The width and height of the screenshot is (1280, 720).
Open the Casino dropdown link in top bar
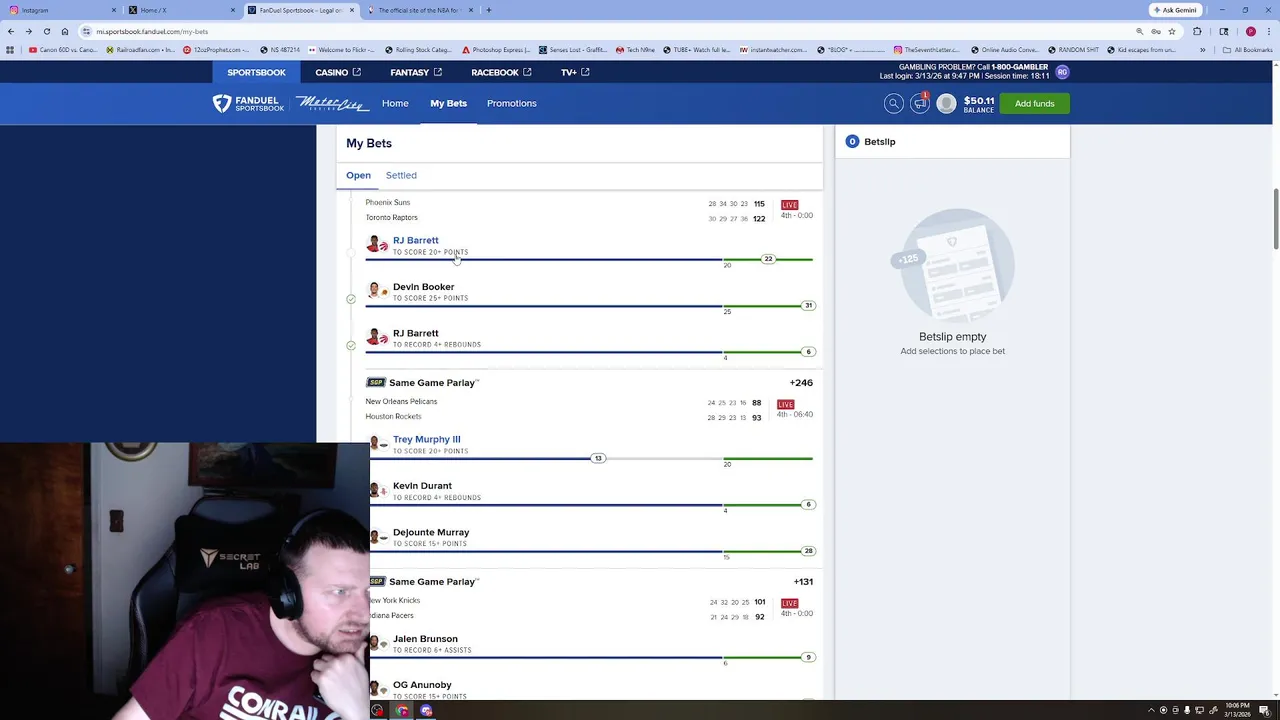[338, 72]
